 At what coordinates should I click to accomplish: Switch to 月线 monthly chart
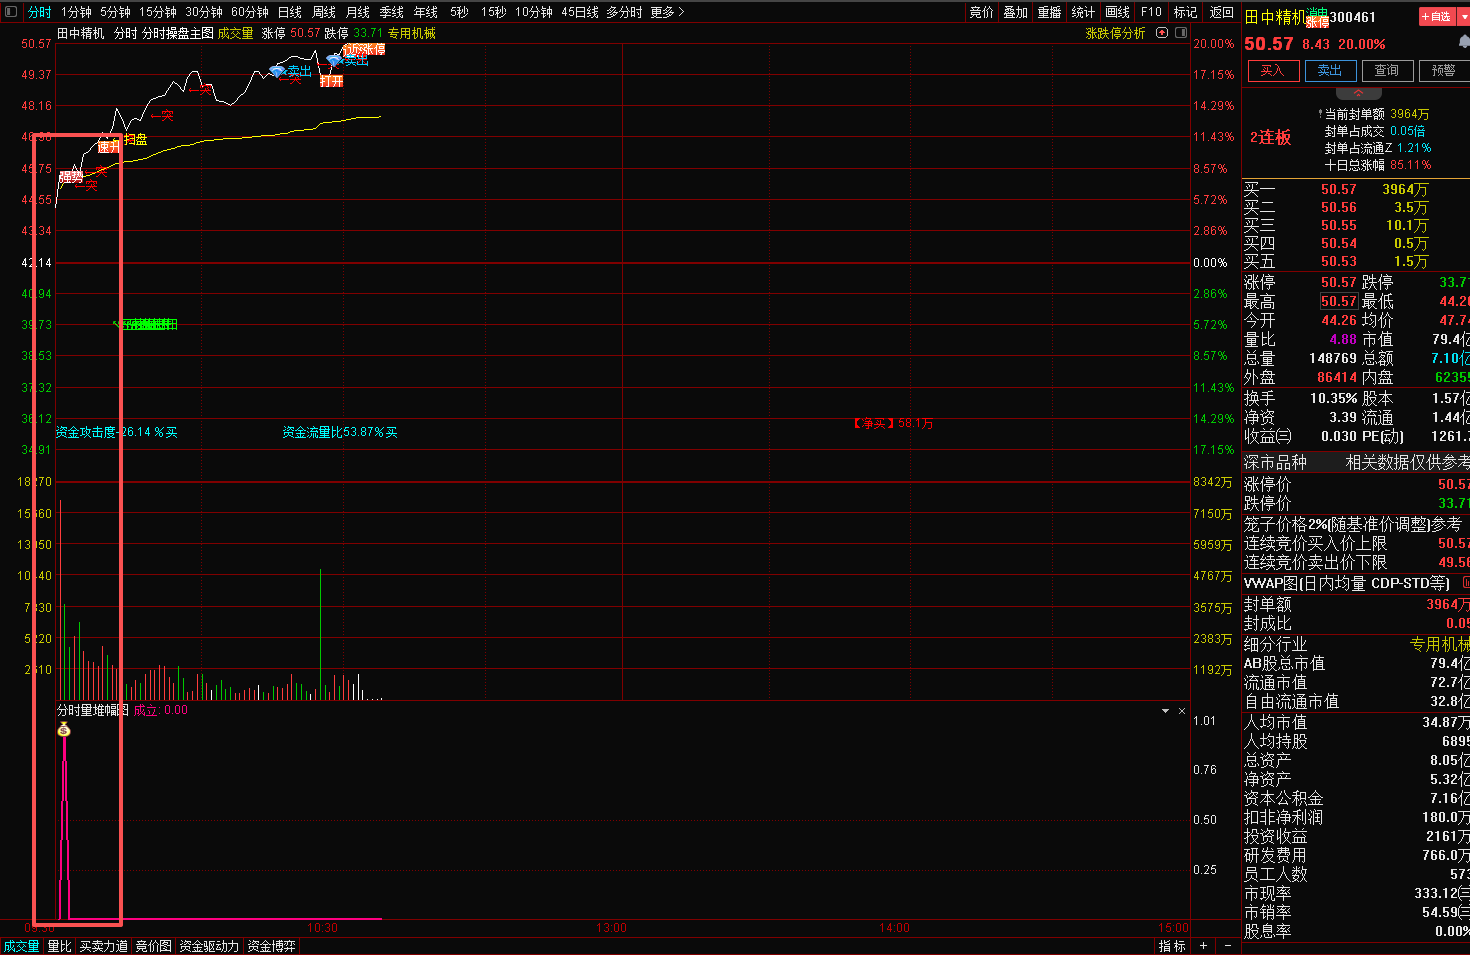coord(358,12)
